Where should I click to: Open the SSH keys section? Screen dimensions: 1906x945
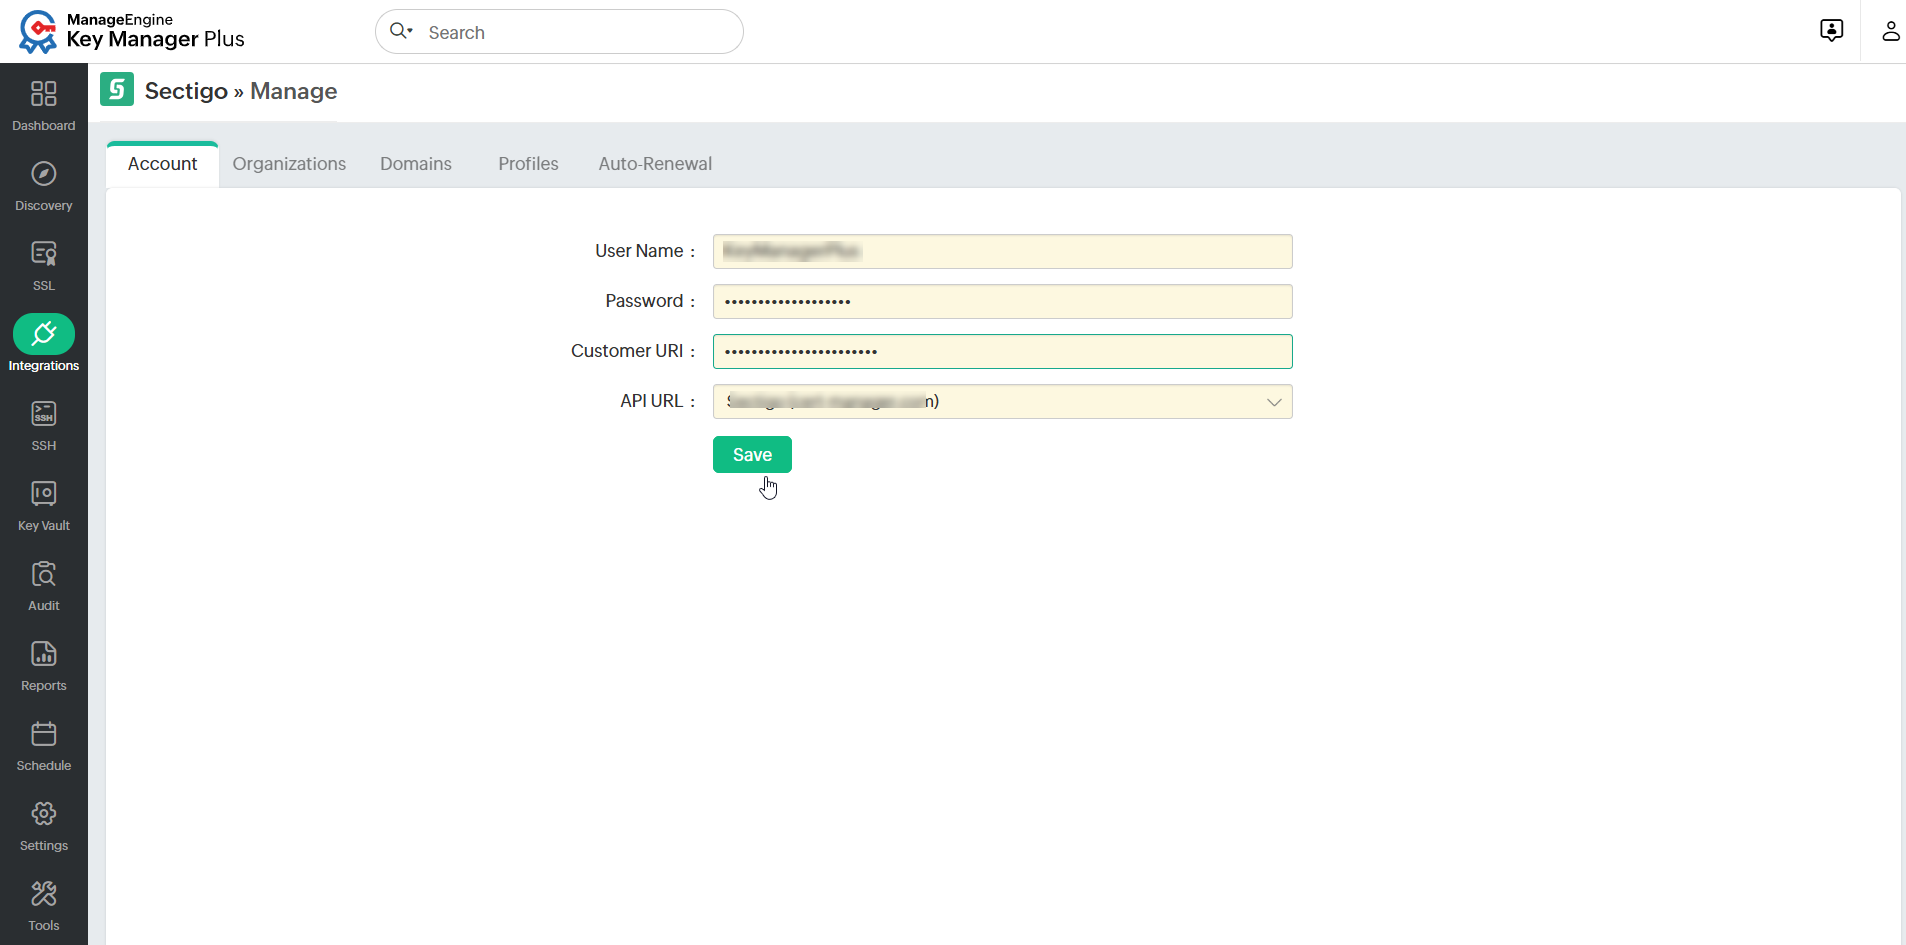pos(44,425)
